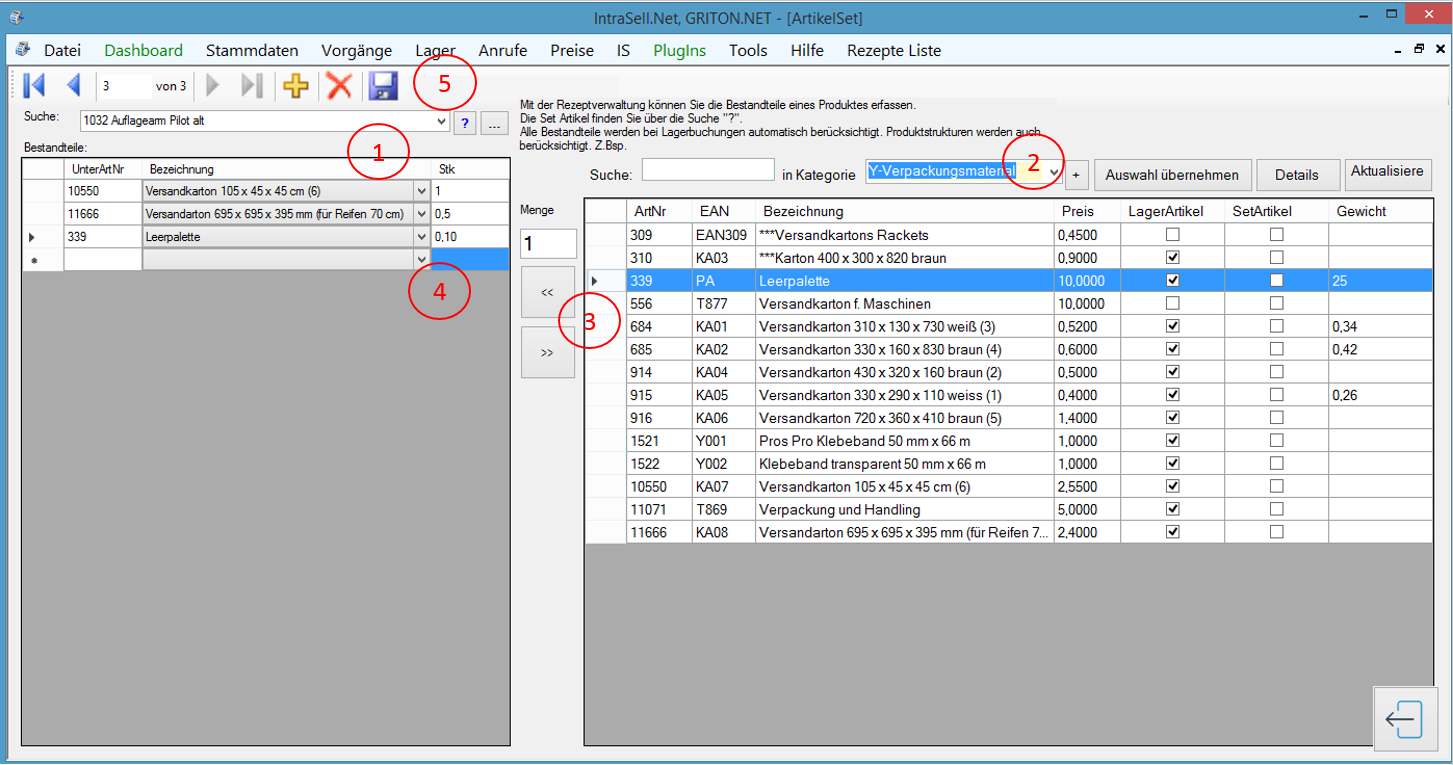This screenshot has width=1453, height=765.
Task: Go to next record arrow
Action: pos(212,86)
